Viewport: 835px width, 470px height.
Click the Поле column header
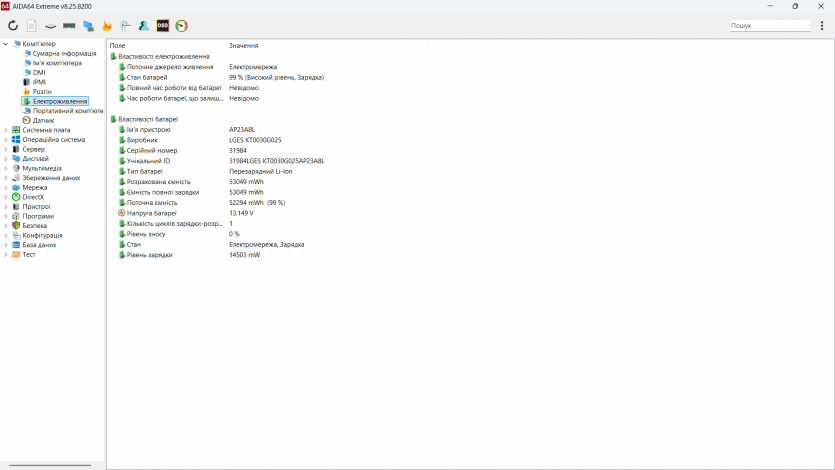point(118,46)
